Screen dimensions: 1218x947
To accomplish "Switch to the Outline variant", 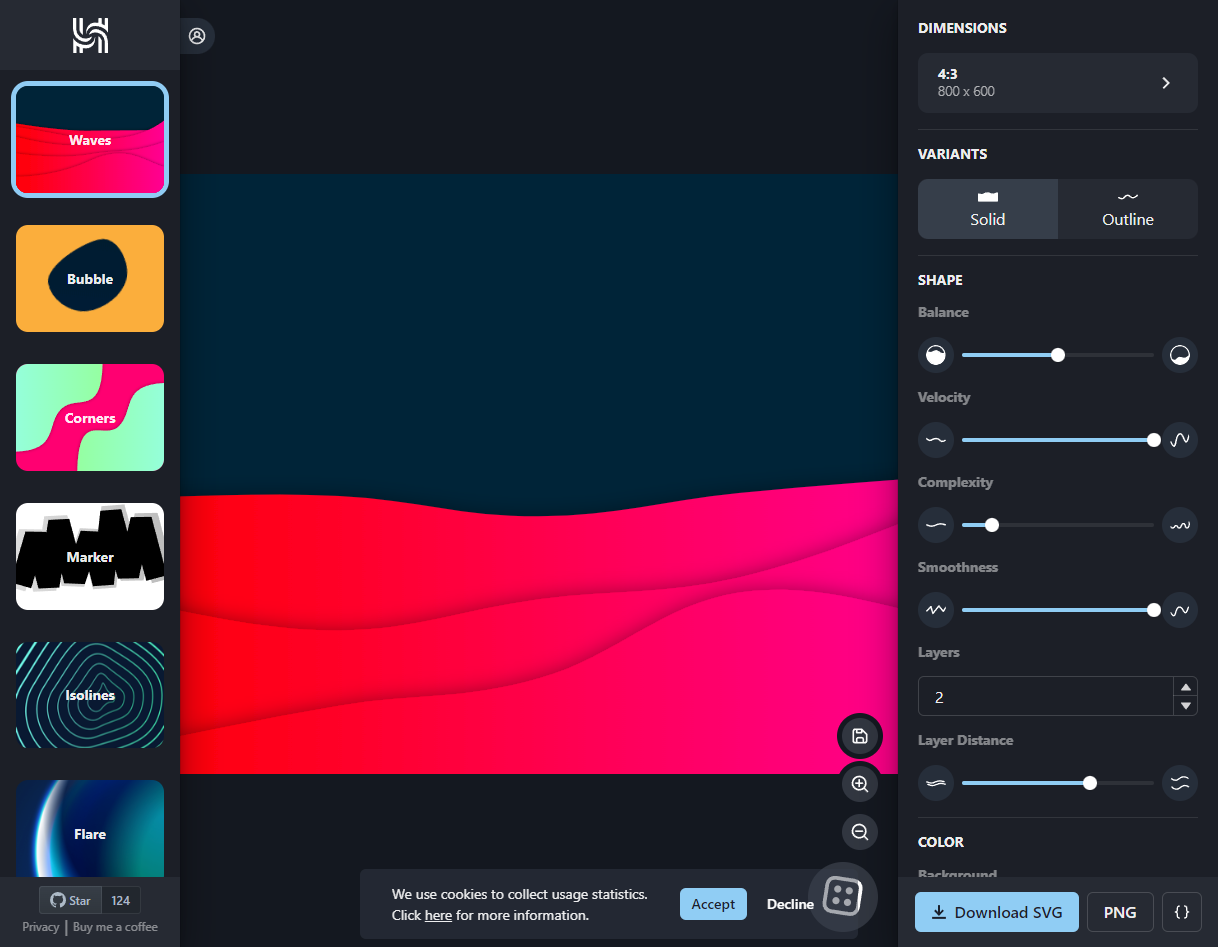I will point(1127,209).
